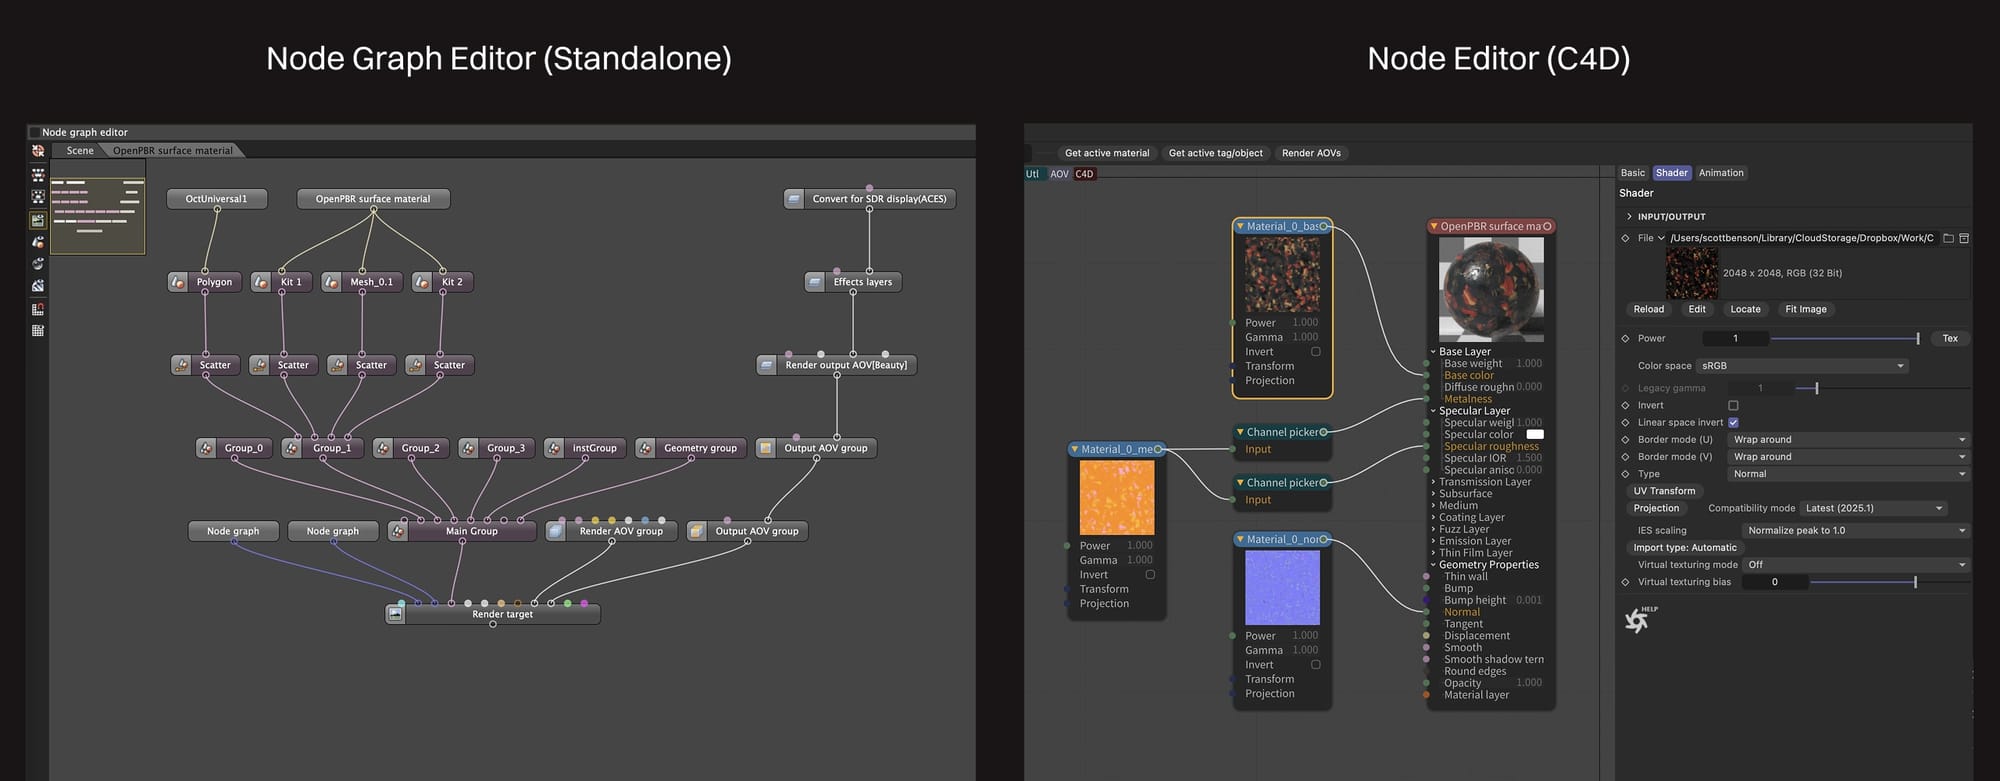Click the folder icon beside the File path

1948,238
